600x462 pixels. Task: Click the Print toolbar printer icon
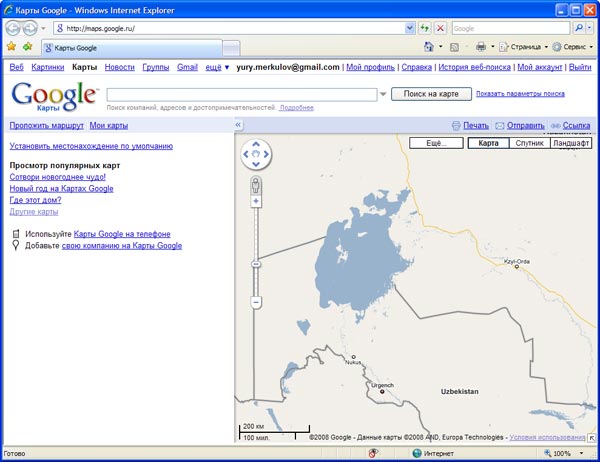tap(481, 47)
